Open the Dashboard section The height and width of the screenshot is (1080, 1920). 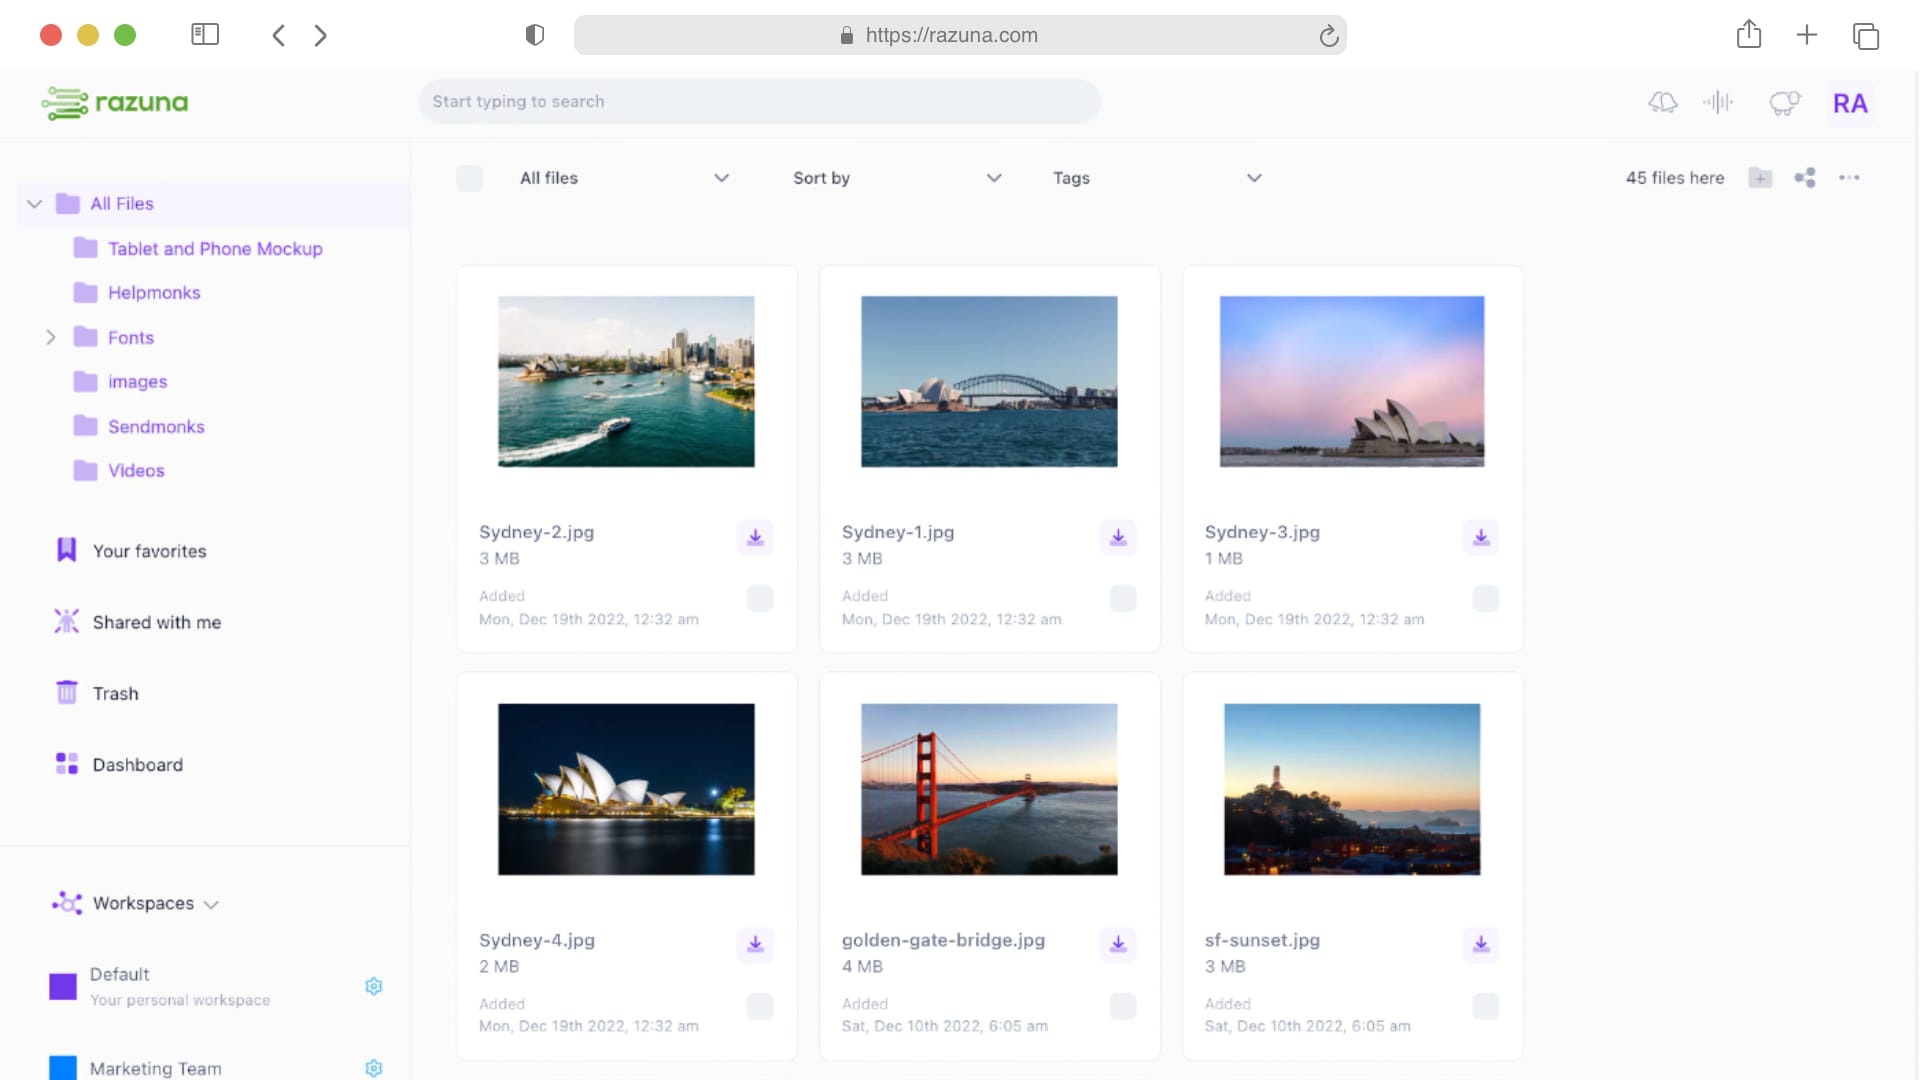[x=137, y=764]
